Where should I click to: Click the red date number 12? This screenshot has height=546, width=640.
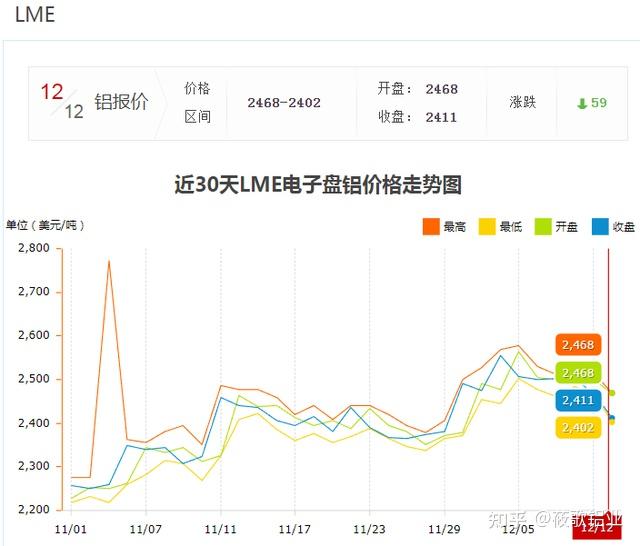click(x=52, y=92)
